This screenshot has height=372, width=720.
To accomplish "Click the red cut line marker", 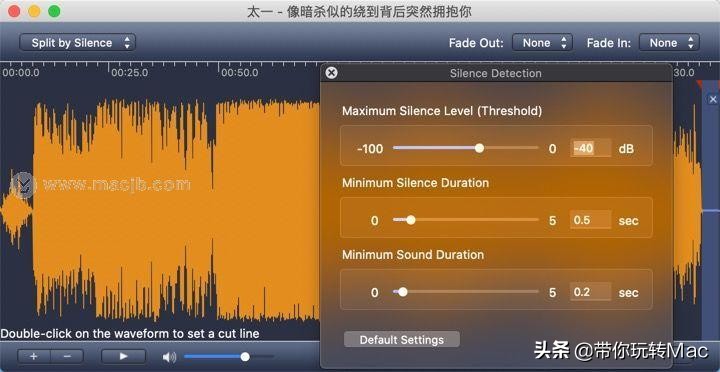I will point(700,85).
